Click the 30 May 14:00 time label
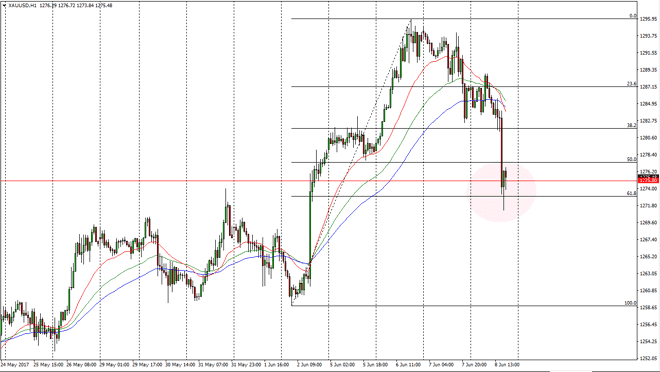The height and width of the screenshot is (372, 660). pos(180,364)
